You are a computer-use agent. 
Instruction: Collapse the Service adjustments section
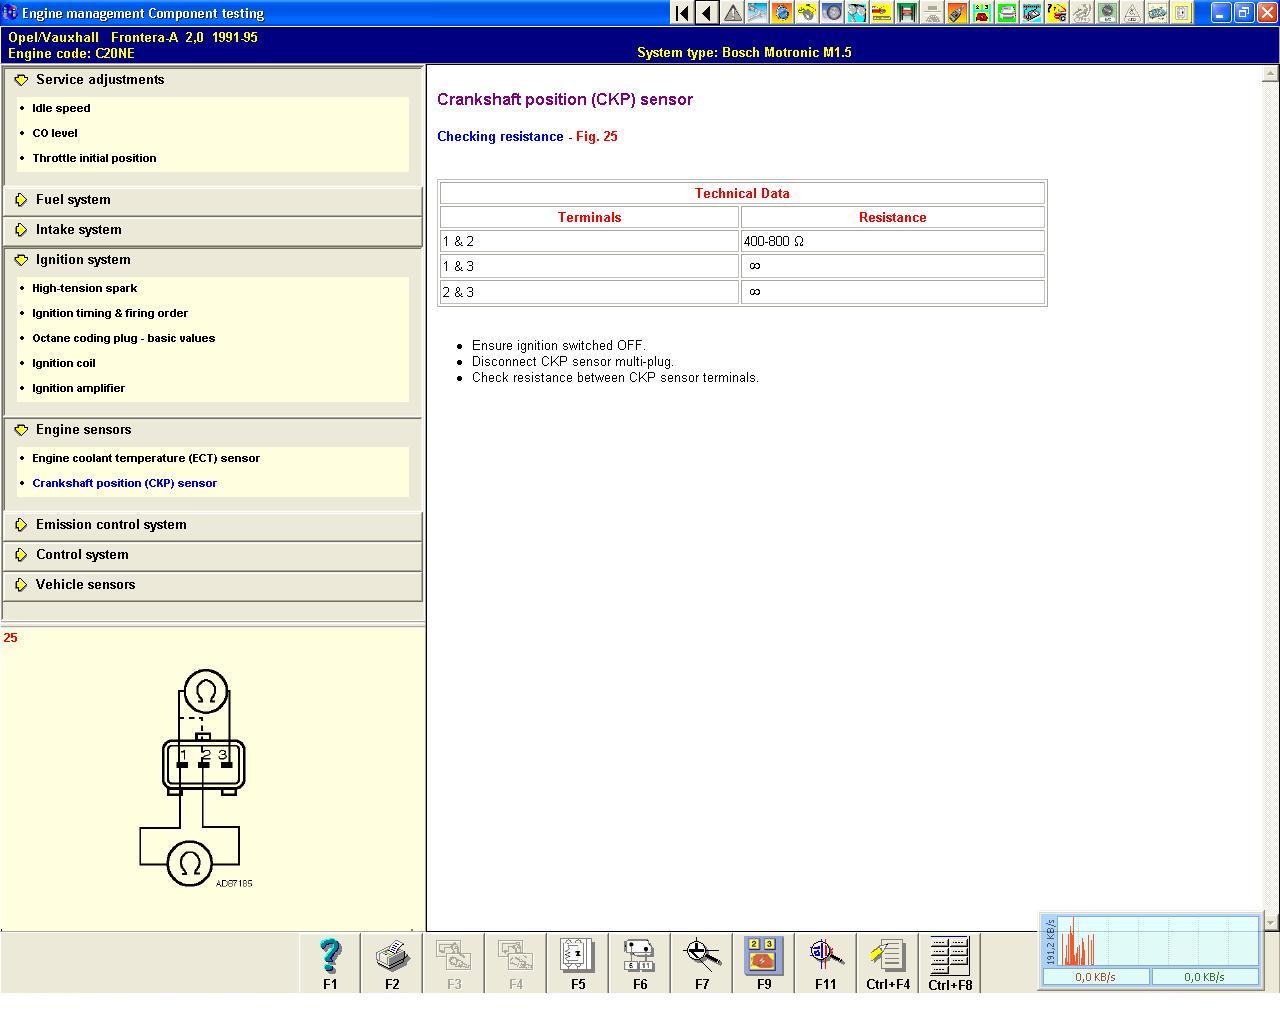(x=100, y=80)
